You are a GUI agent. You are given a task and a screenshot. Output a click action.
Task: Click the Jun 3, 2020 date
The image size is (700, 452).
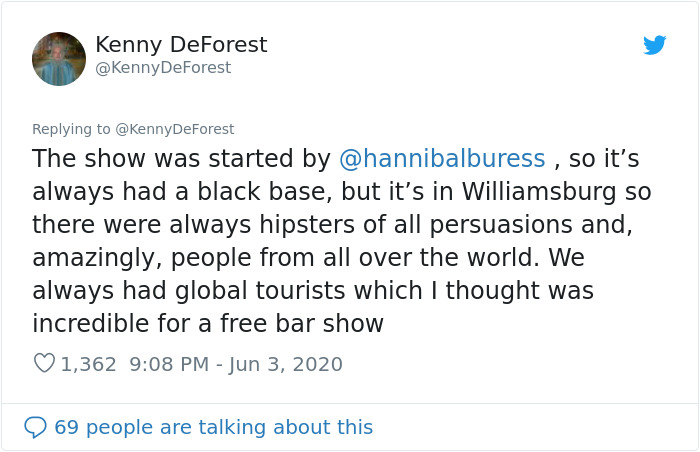pyautogui.click(x=288, y=364)
